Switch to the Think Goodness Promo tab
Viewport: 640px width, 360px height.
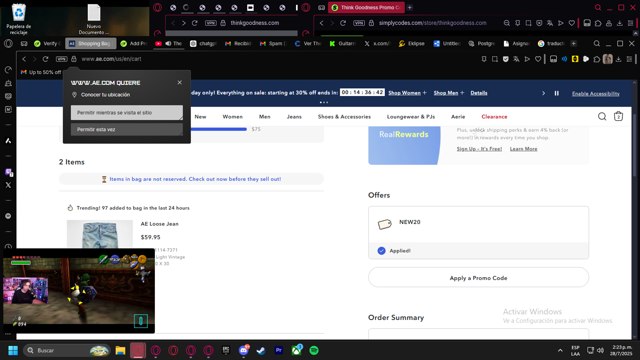(367, 7)
